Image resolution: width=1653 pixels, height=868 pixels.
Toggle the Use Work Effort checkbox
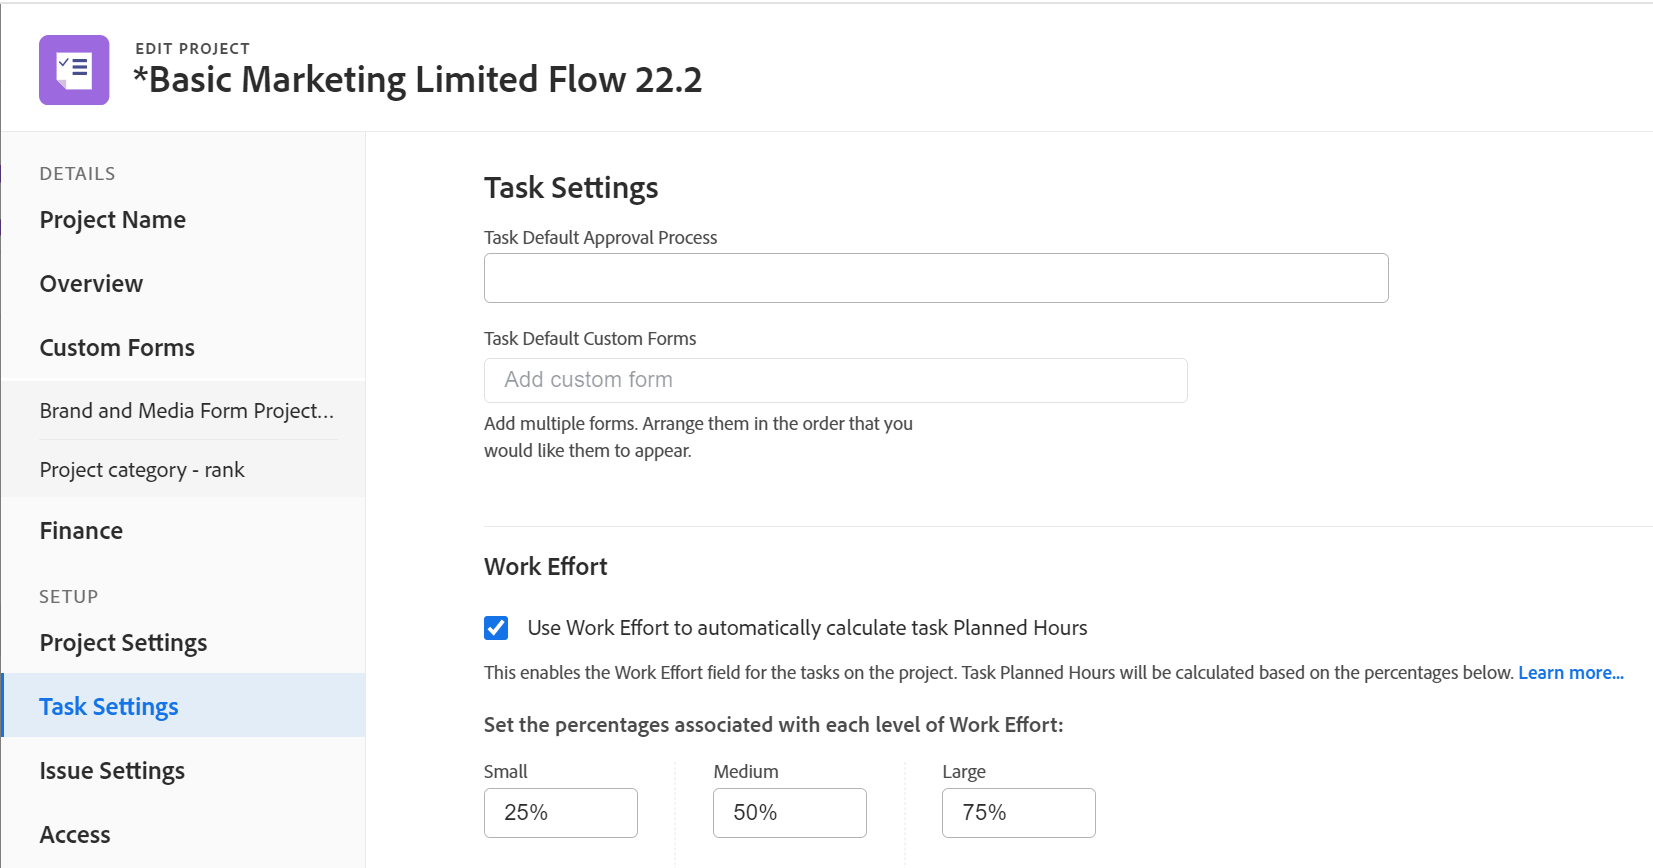[496, 628]
